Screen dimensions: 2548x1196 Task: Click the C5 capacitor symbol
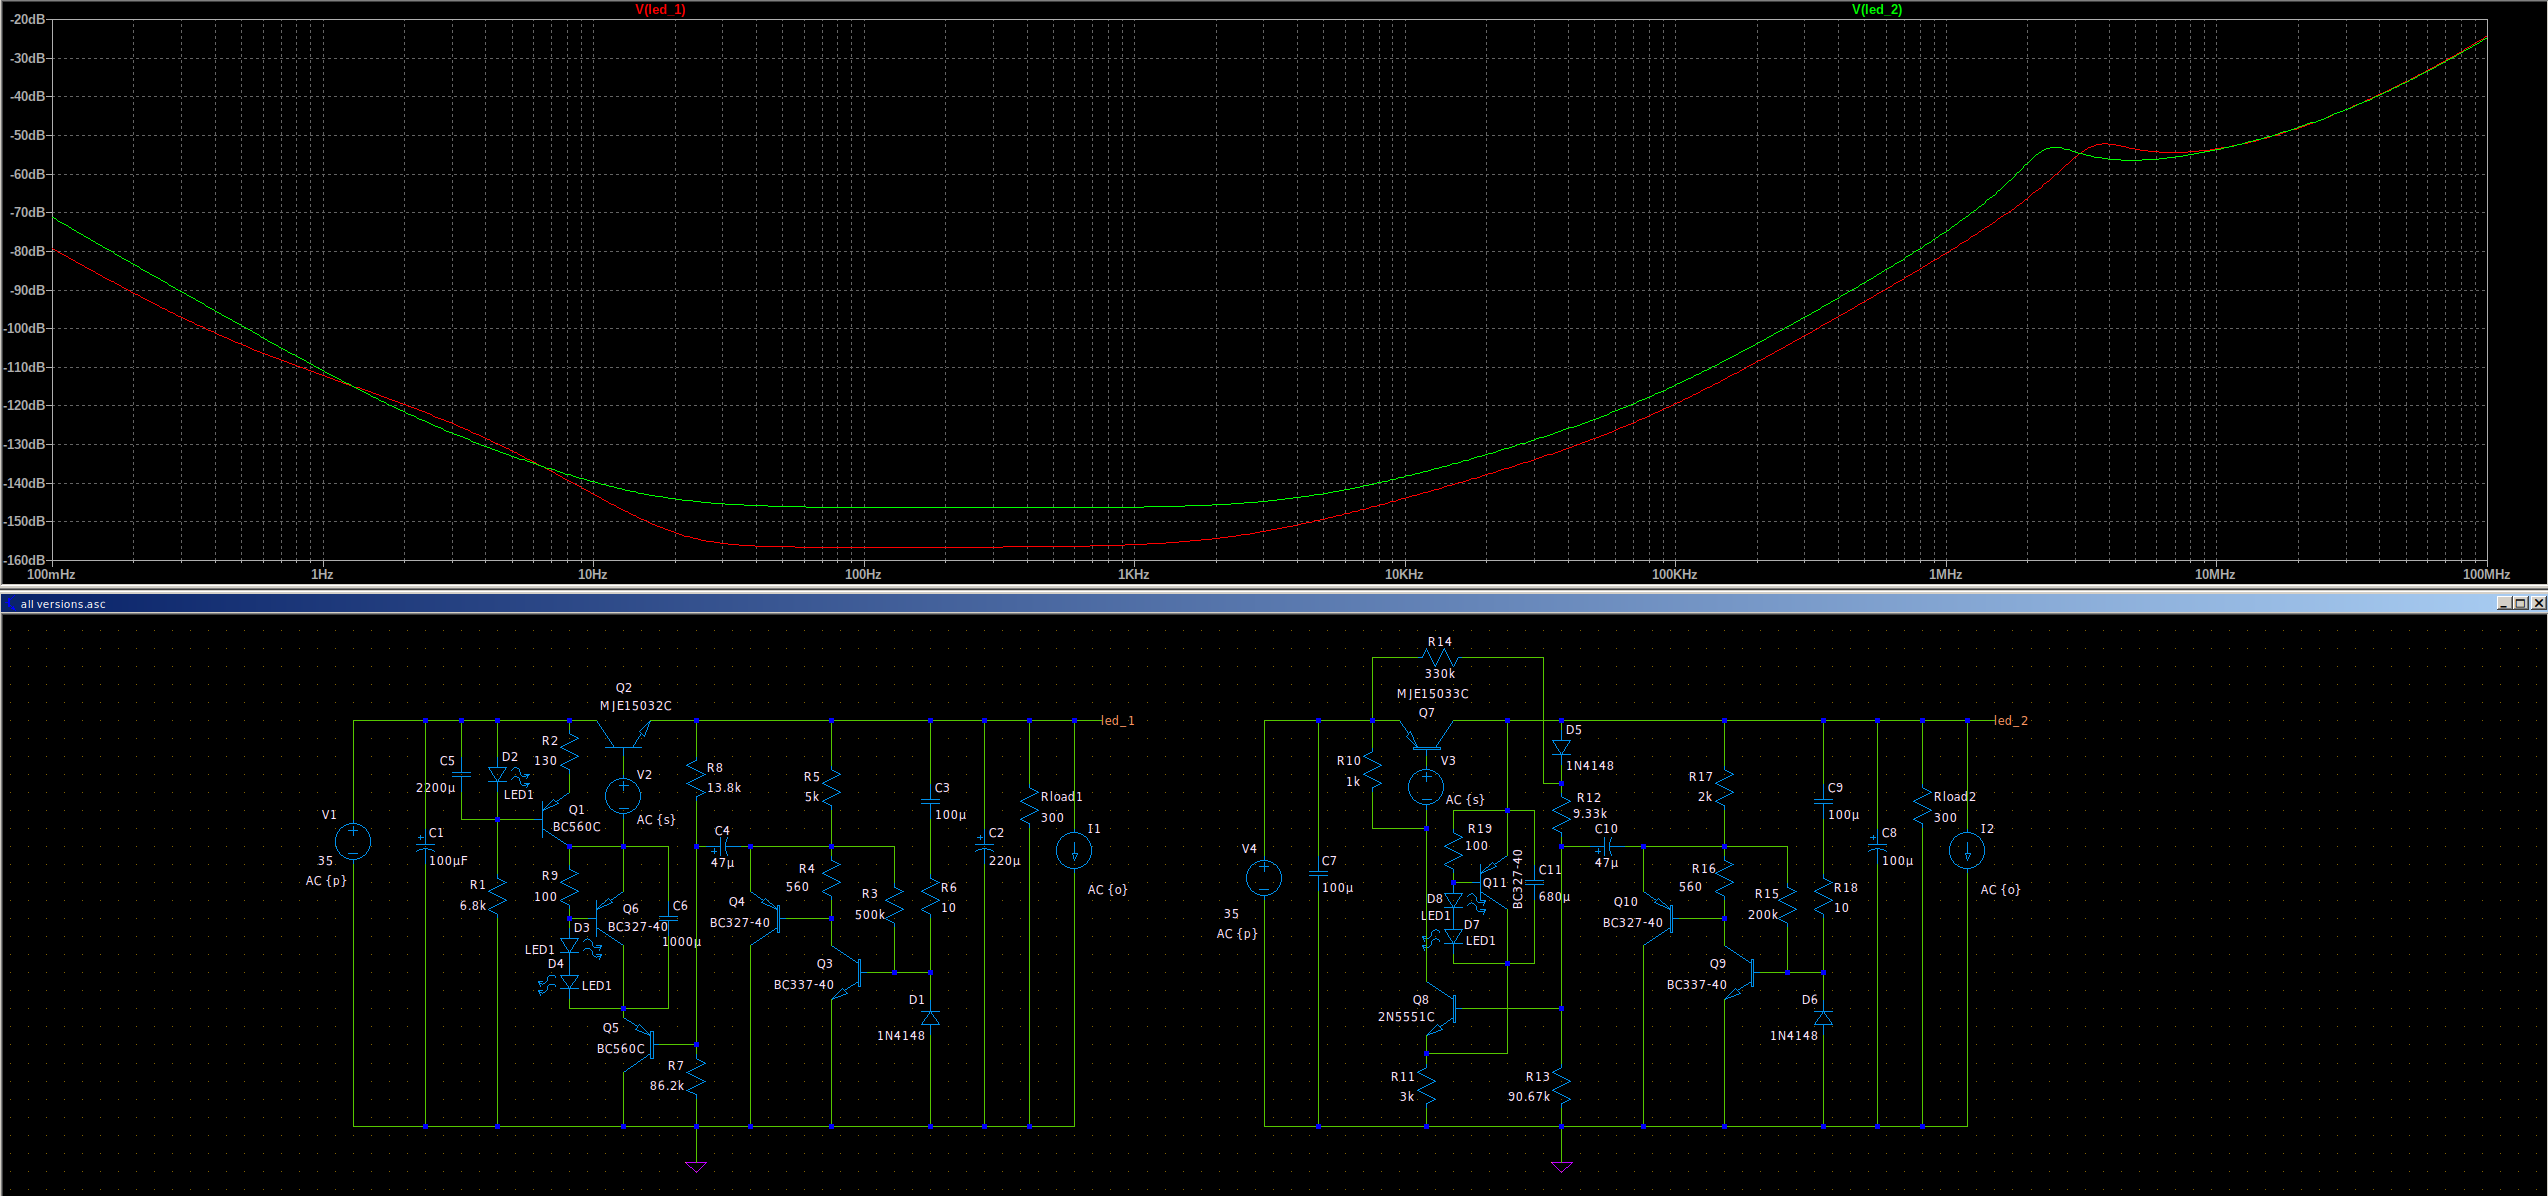(x=462, y=774)
